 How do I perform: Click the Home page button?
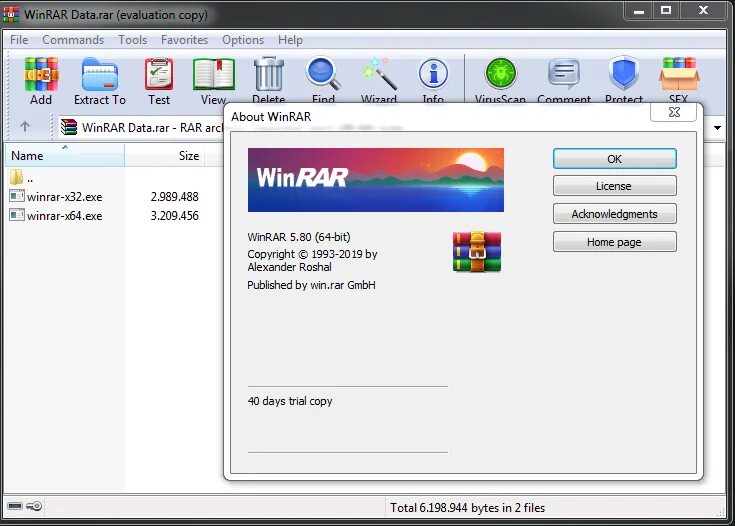615,242
